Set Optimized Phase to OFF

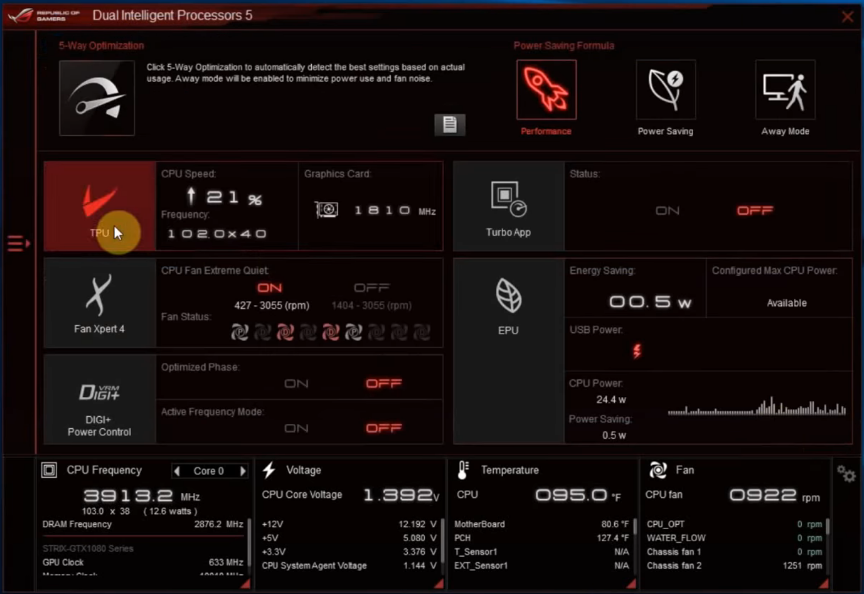(384, 384)
